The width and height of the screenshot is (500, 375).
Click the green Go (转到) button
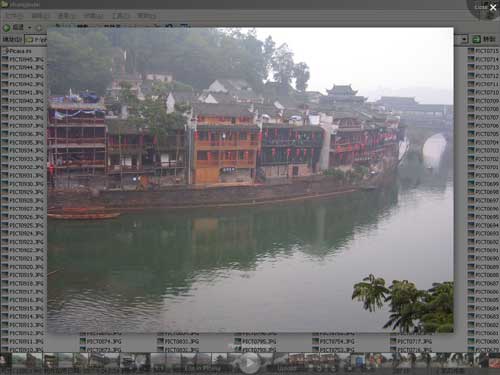[484, 39]
